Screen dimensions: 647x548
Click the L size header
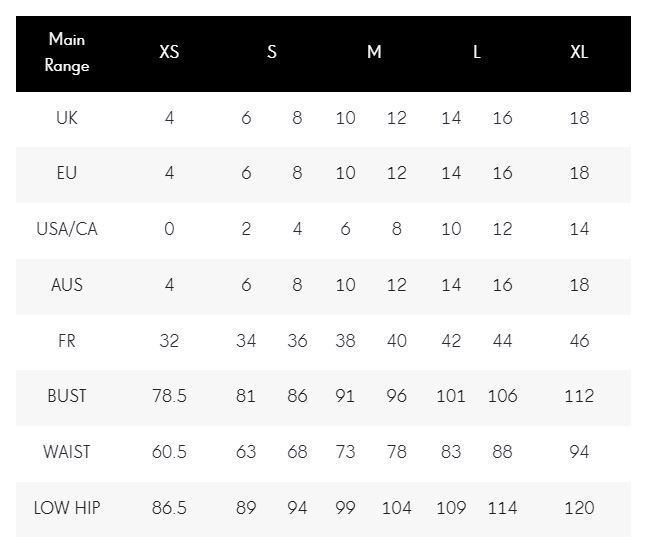(x=476, y=52)
